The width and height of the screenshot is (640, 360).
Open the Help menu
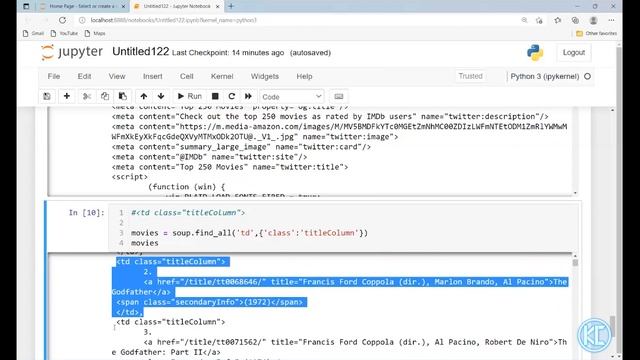pyautogui.click(x=304, y=76)
